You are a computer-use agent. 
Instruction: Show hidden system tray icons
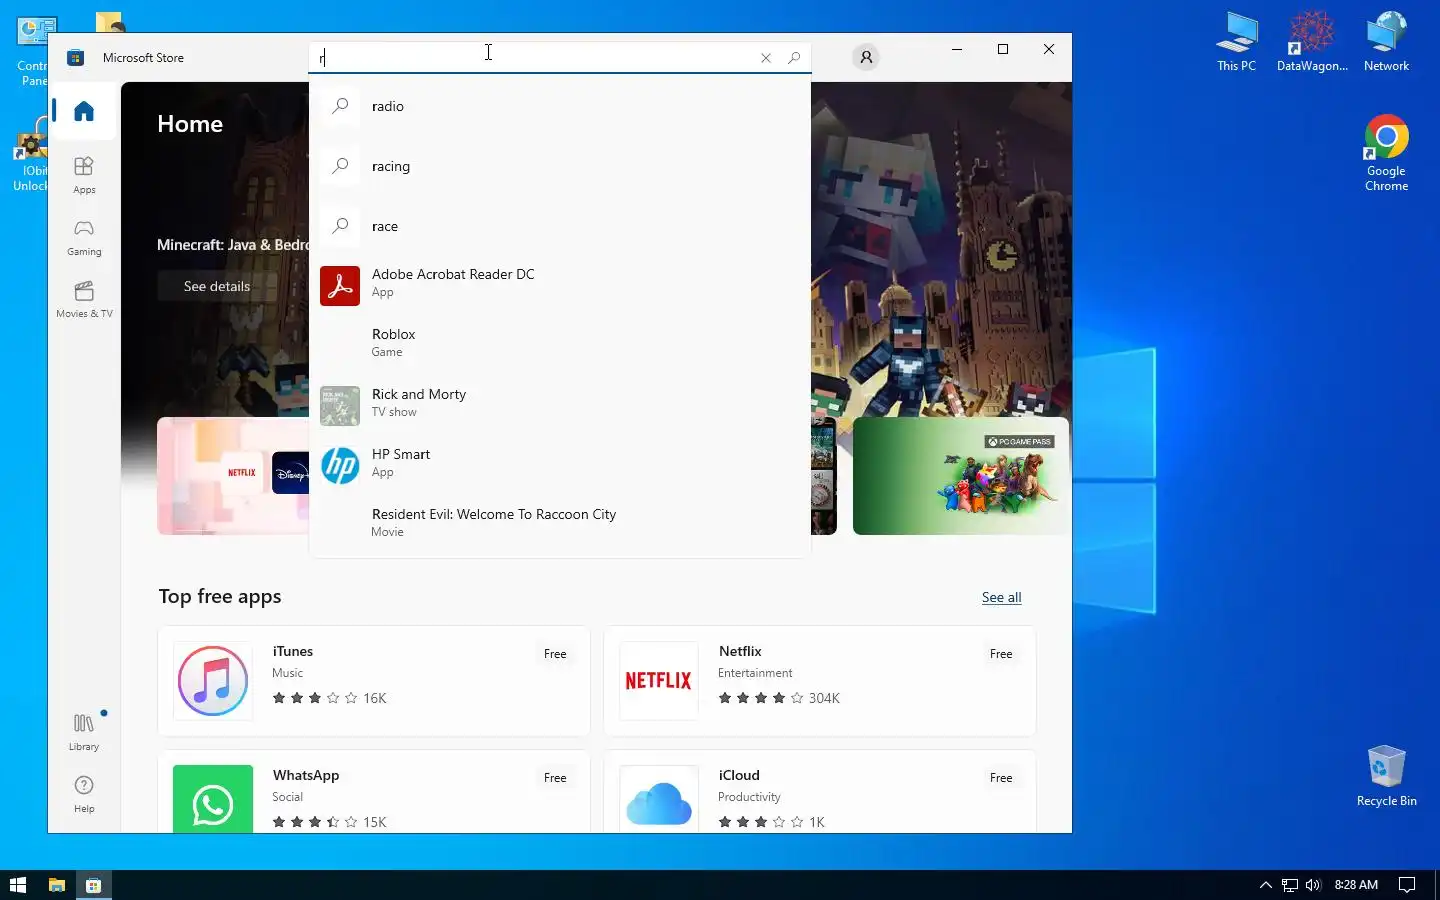1265,885
